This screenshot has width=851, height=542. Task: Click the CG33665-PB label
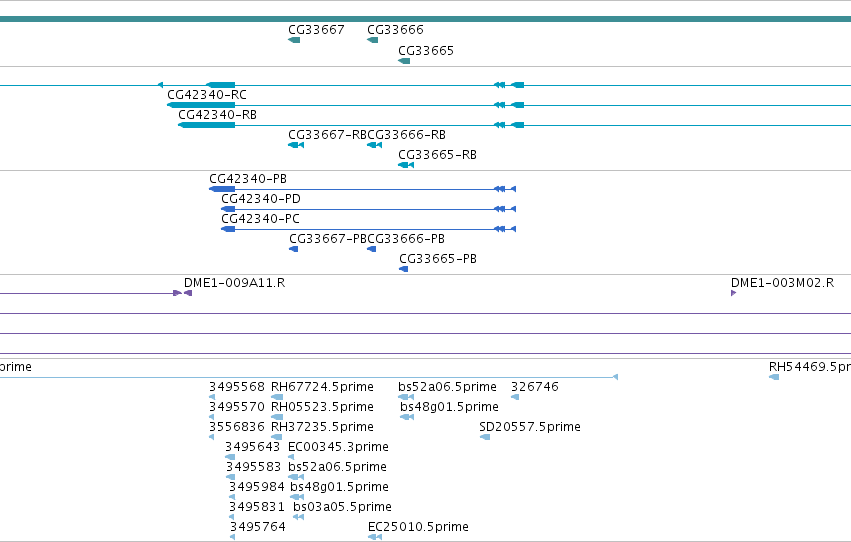coord(438,259)
